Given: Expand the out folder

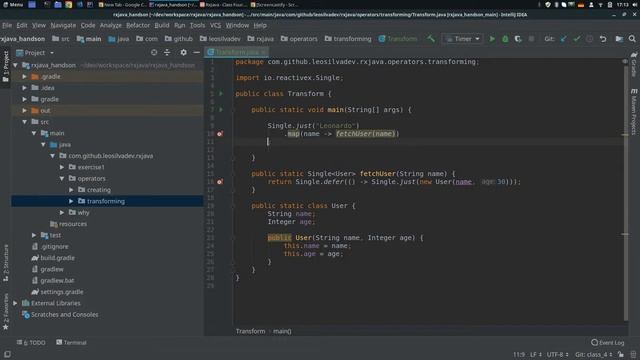Looking at the screenshot, I should point(24,111).
